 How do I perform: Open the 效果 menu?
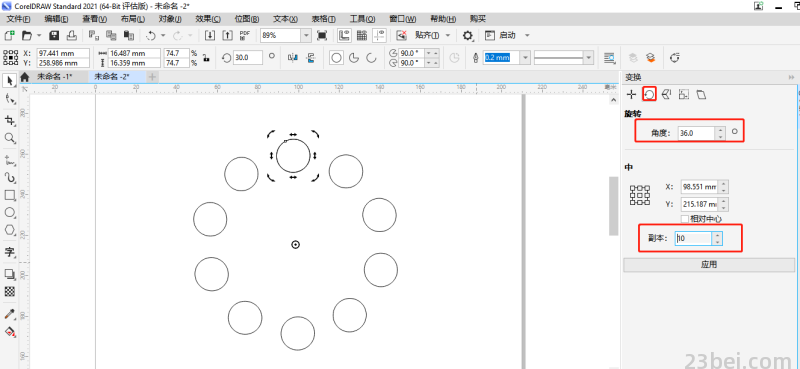pyautogui.click(x=208, y=19)
